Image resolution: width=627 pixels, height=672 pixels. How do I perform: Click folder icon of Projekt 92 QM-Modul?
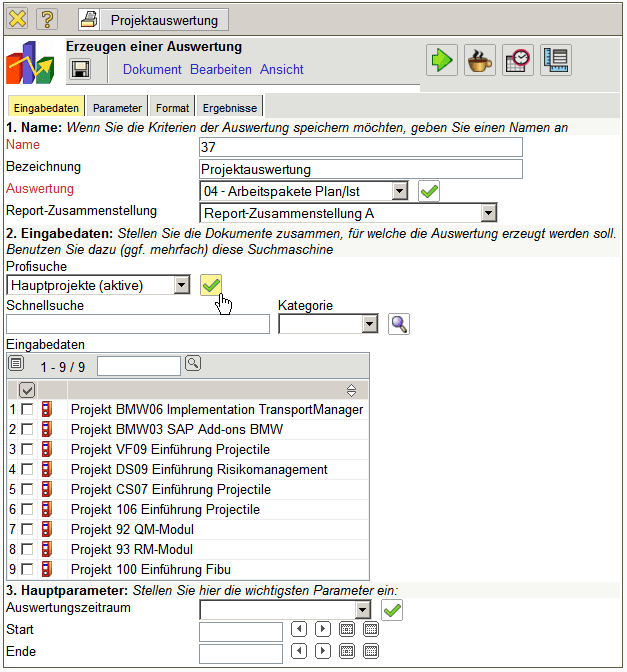pyautogui.click(x=47, y=529)
